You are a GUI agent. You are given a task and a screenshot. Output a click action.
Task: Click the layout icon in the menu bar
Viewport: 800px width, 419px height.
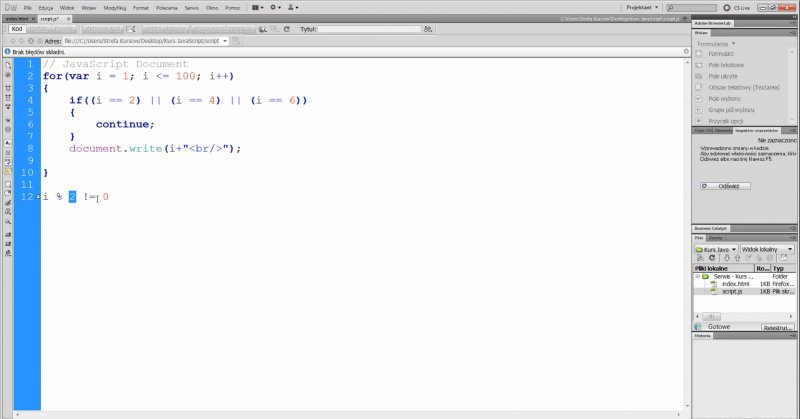[257, 7]
